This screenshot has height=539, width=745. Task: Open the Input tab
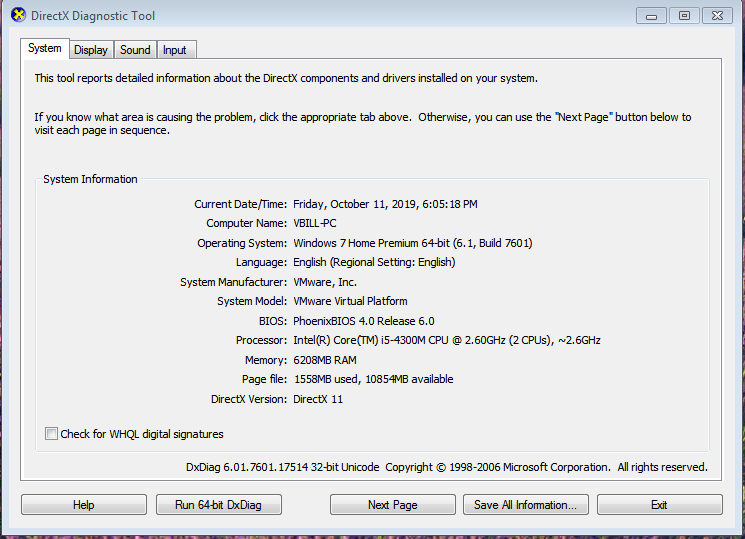point(174,50)
